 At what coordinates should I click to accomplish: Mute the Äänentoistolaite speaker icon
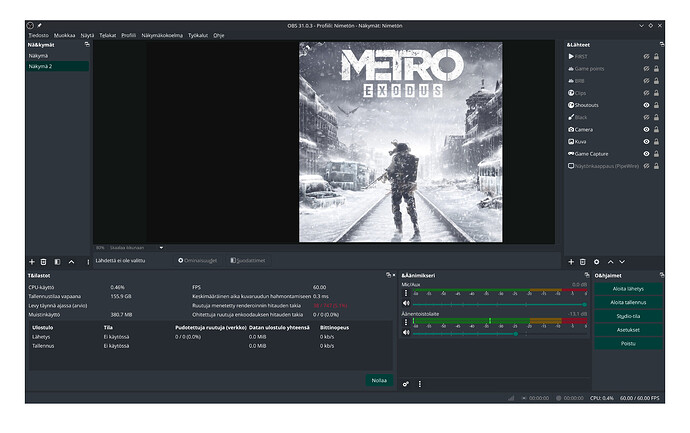pyautogui.click(x=406, y=333)
